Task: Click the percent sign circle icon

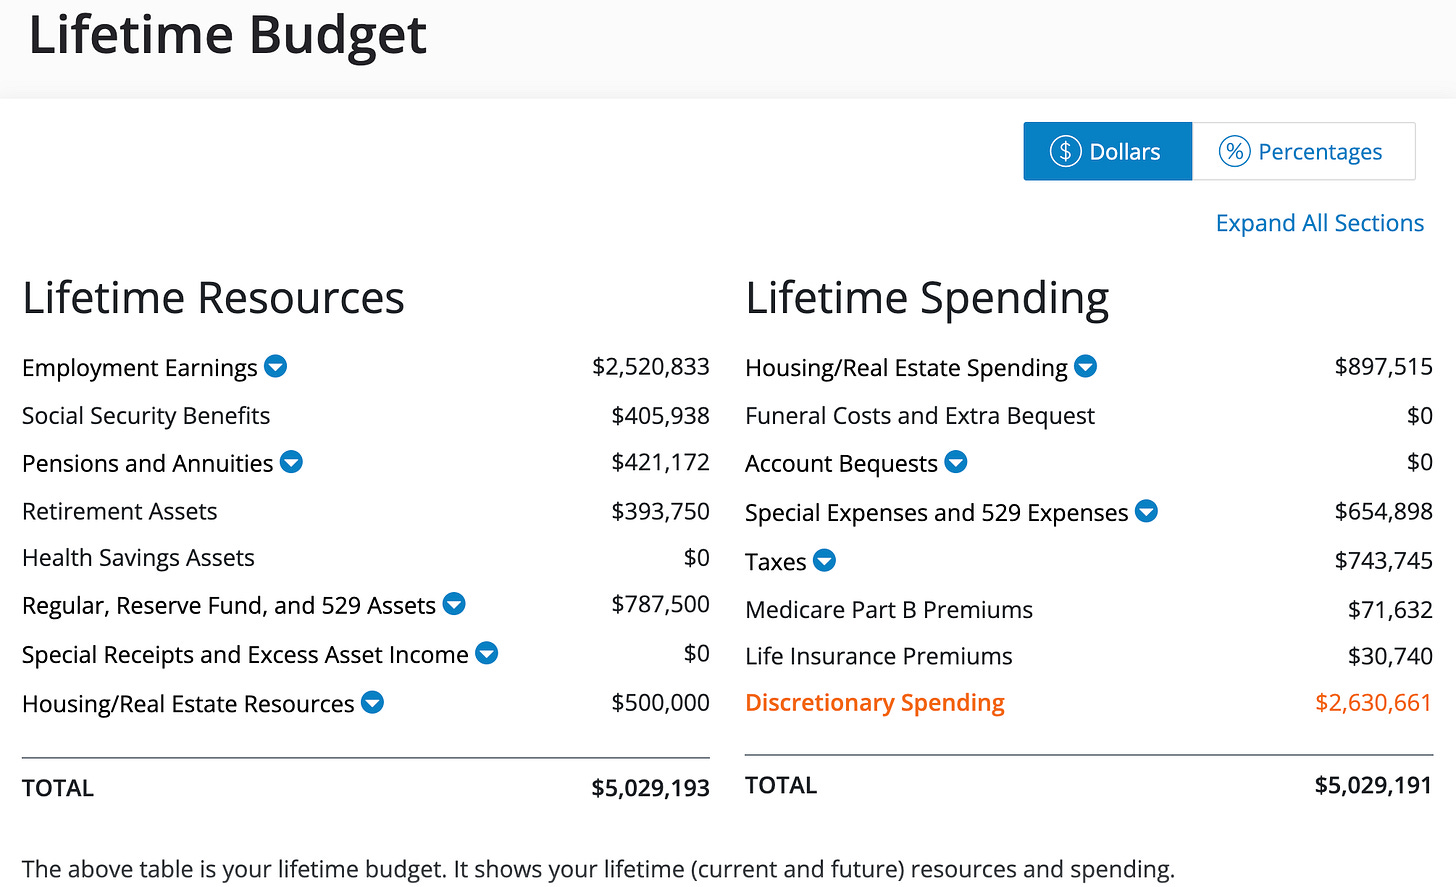Action: point(1235,151)
